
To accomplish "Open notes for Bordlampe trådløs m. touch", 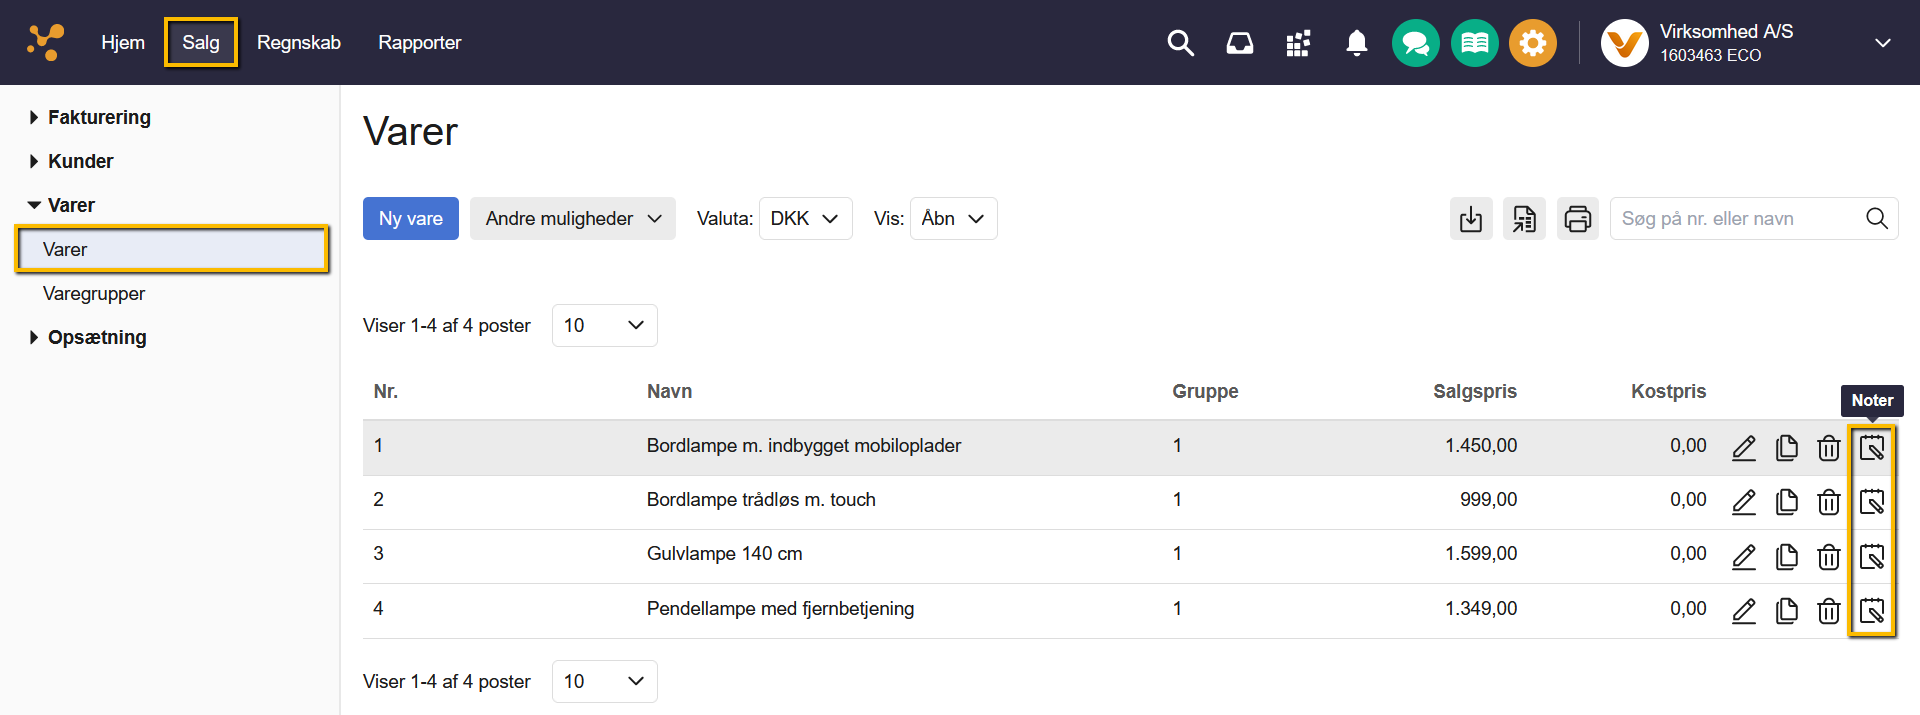I will pos(1871,501).
